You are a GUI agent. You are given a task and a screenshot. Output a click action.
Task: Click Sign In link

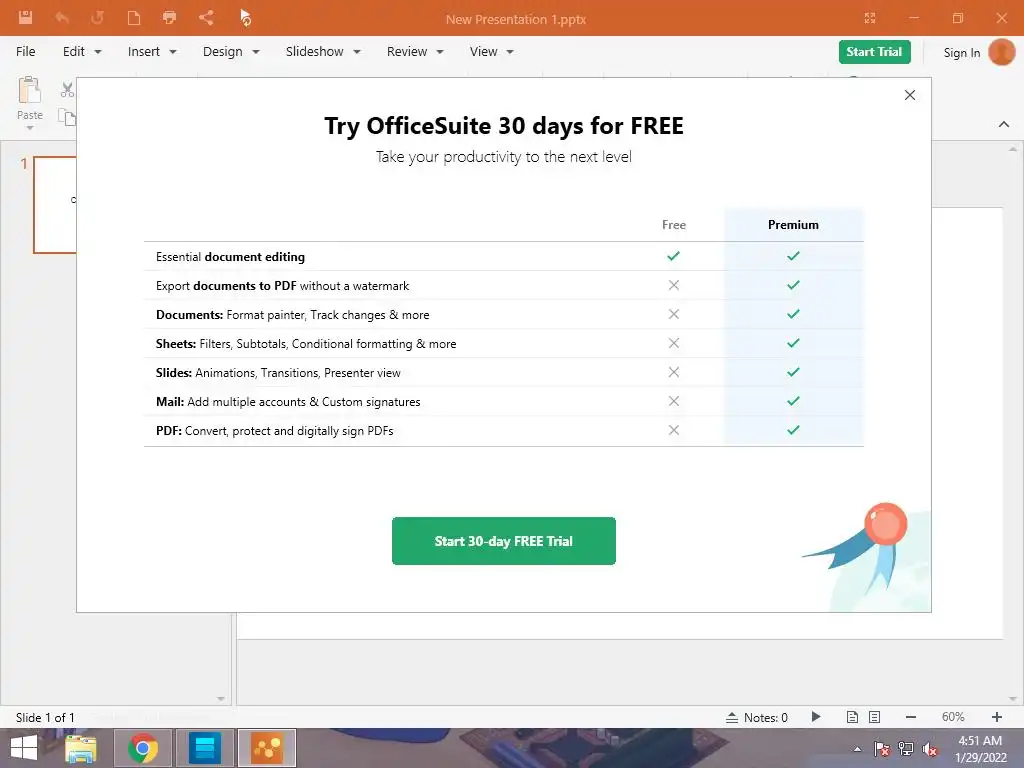[961, 53]
